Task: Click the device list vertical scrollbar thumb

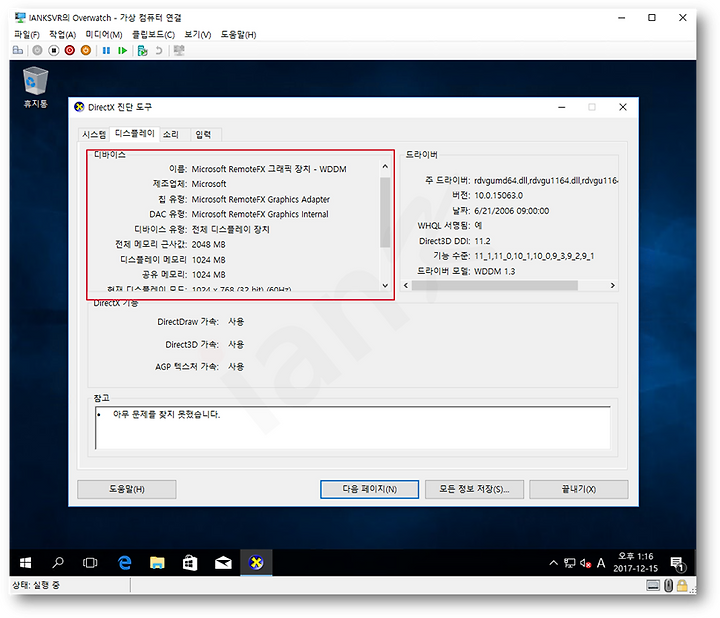Action: click(385, 212)
